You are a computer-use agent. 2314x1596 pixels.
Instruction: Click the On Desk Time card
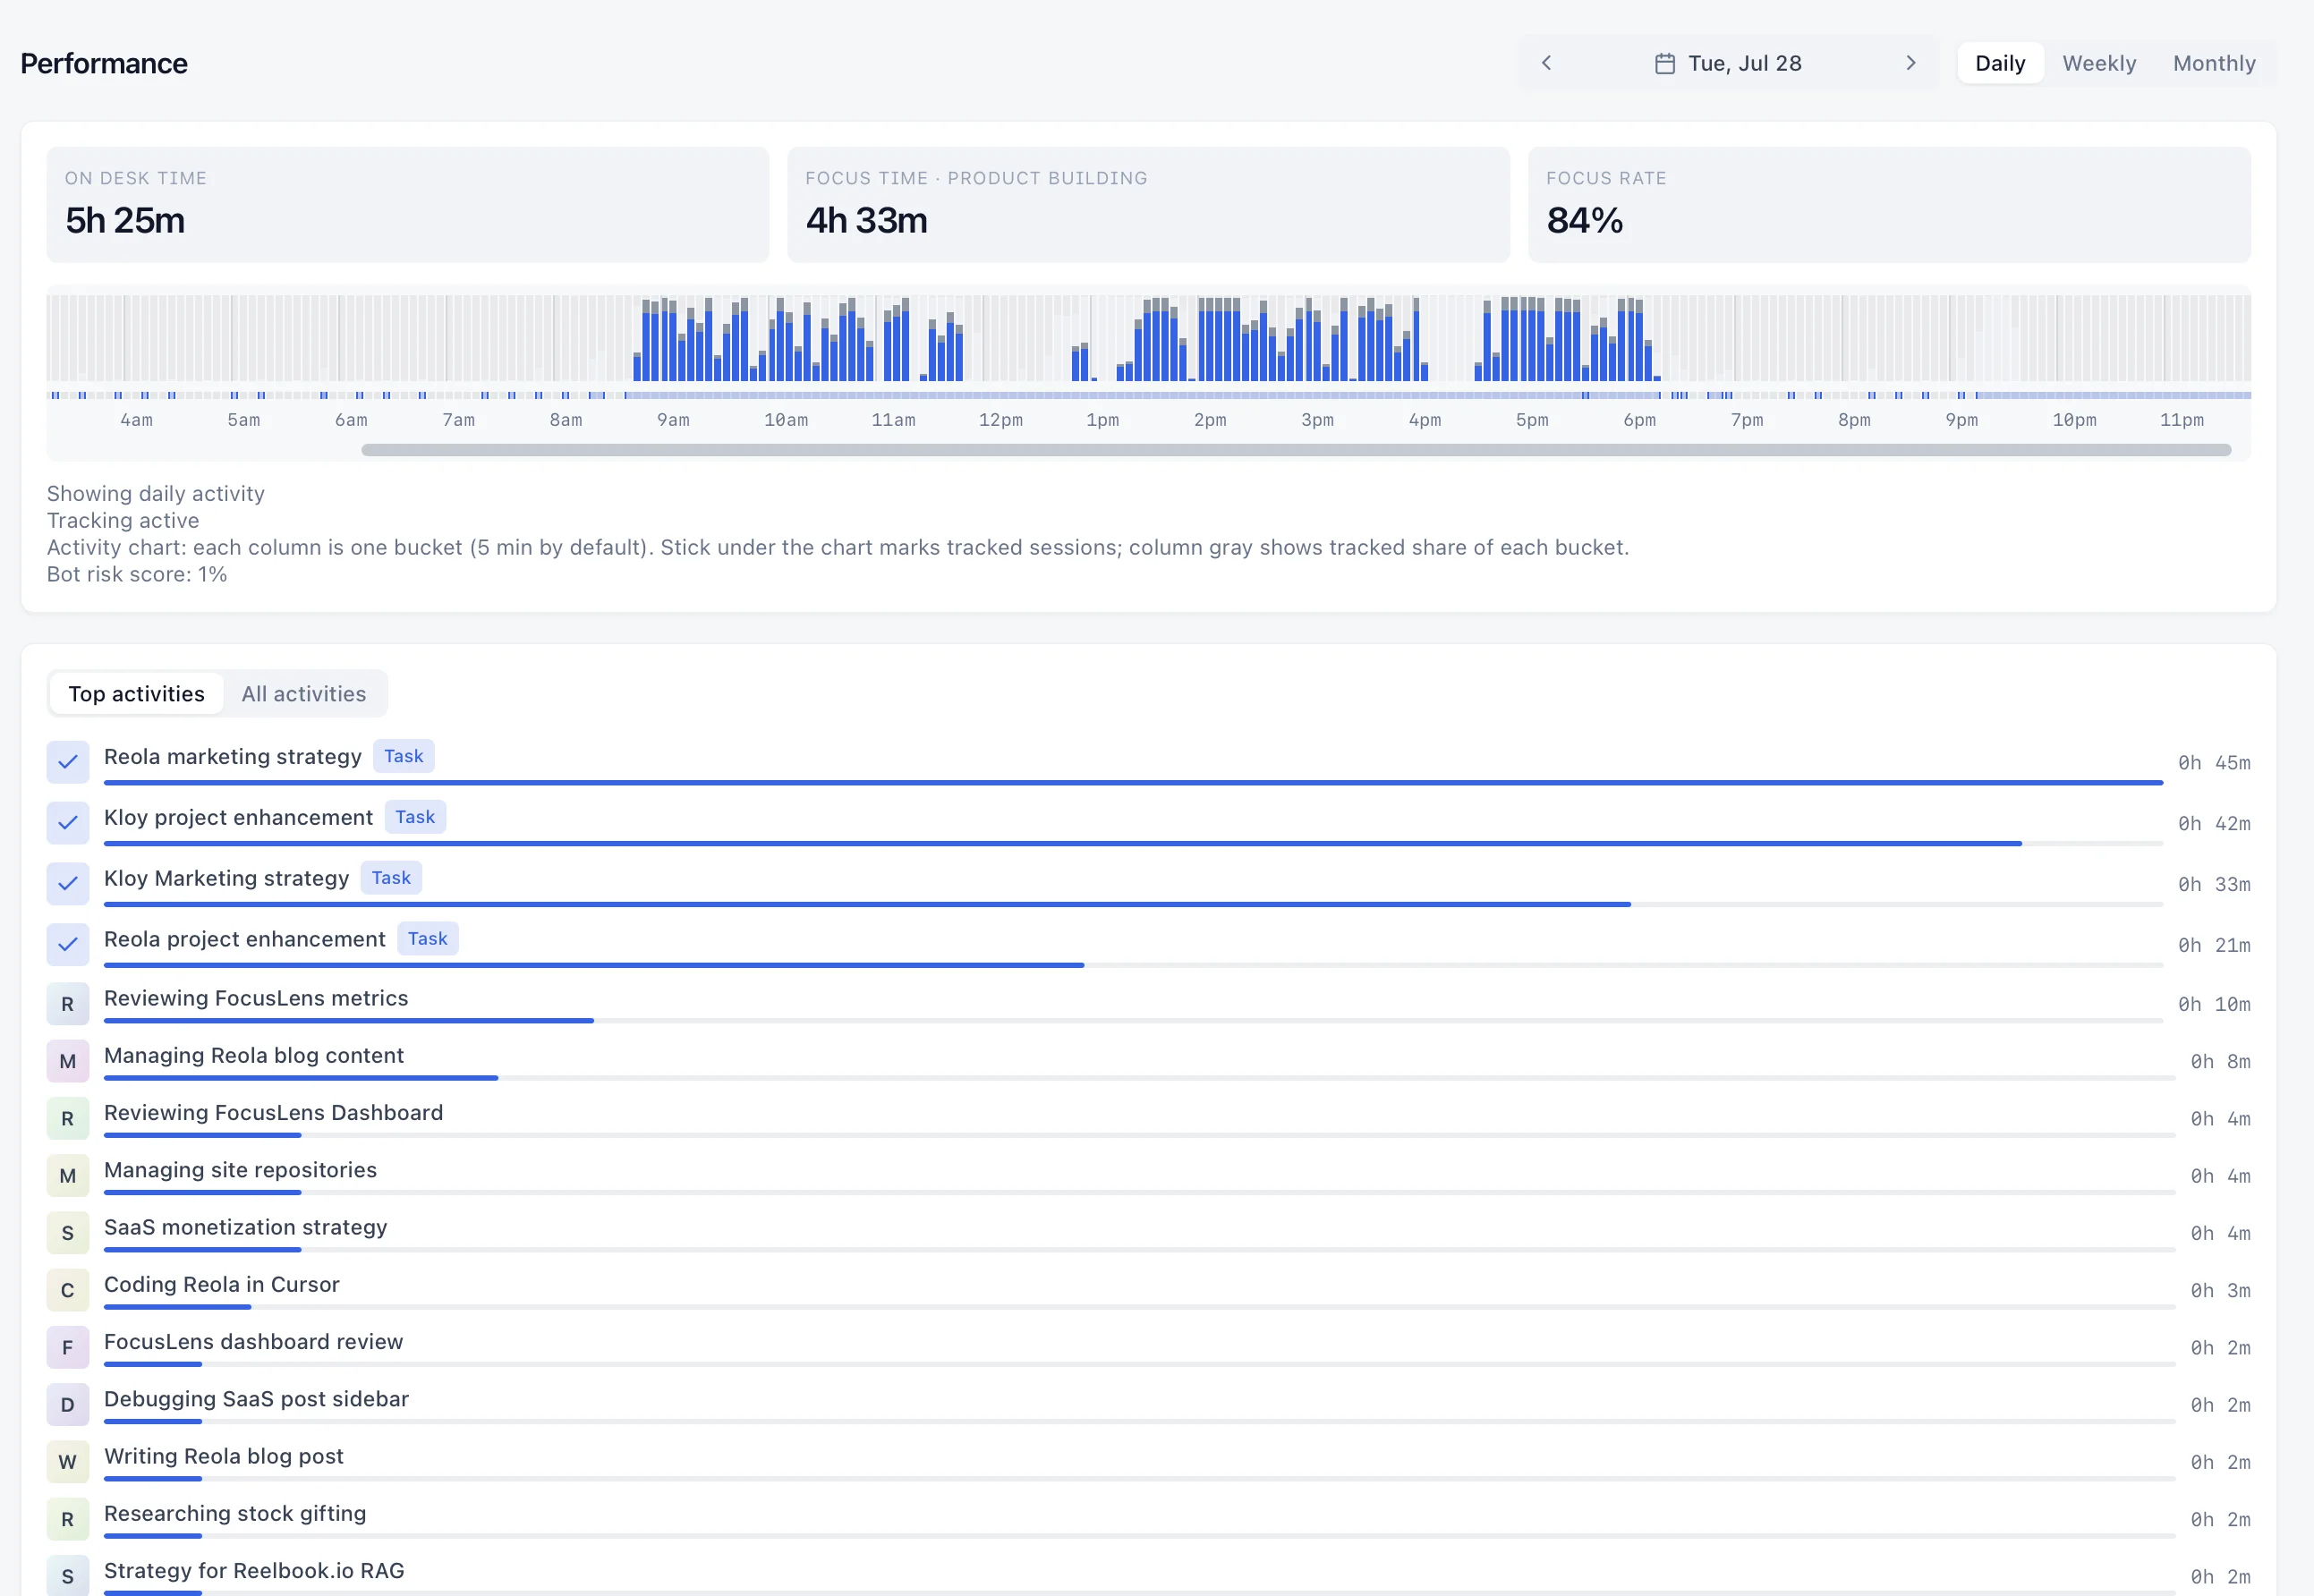[x=408, y=205]
